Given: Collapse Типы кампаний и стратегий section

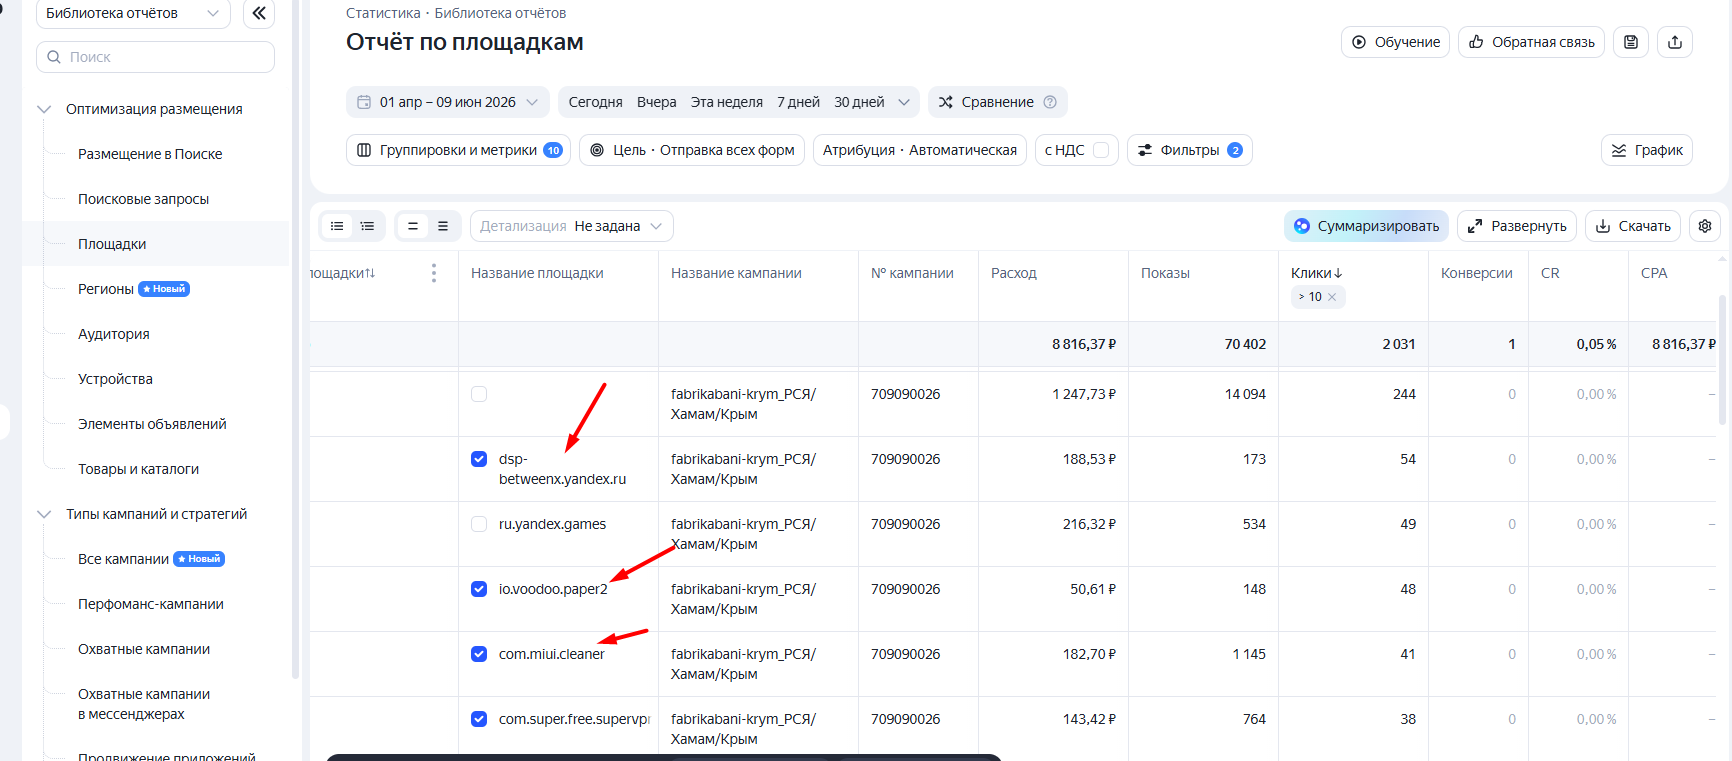Looking at the screenshot, I should pos(44,514).
